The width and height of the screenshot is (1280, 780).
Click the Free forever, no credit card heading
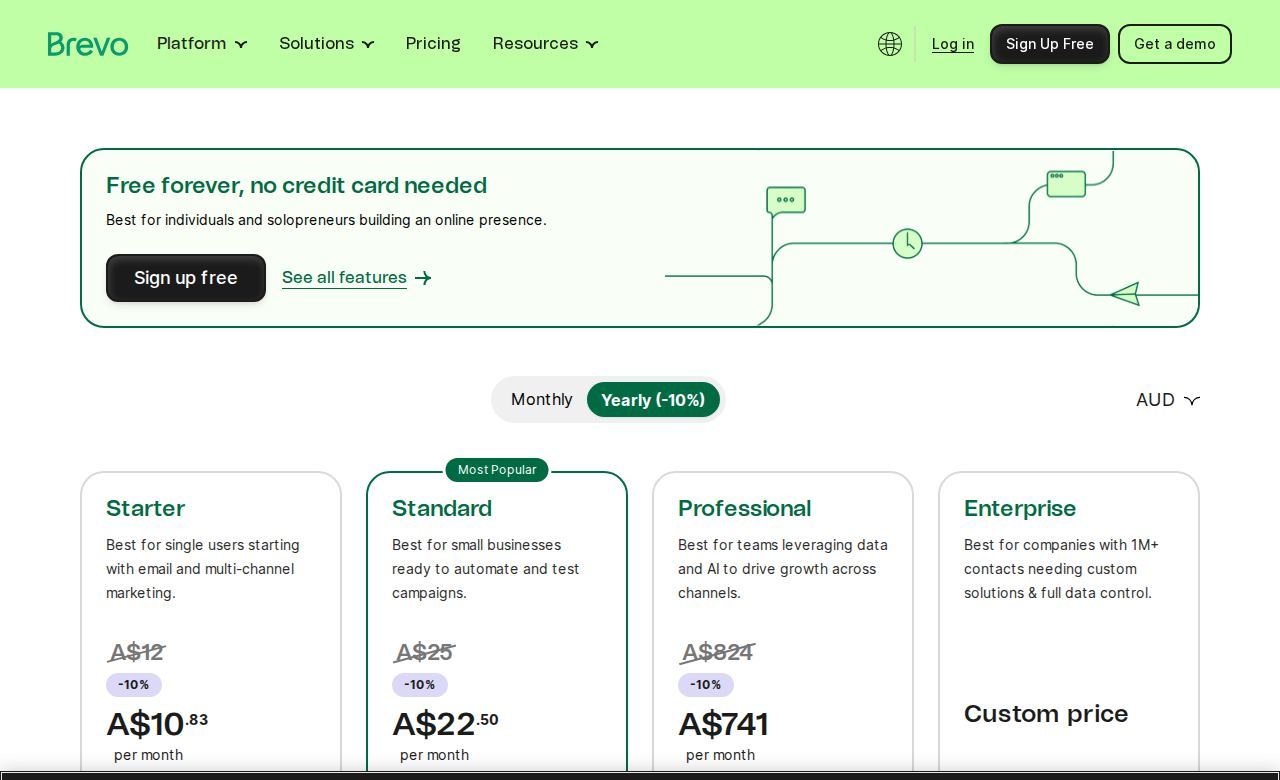(297, 186)
